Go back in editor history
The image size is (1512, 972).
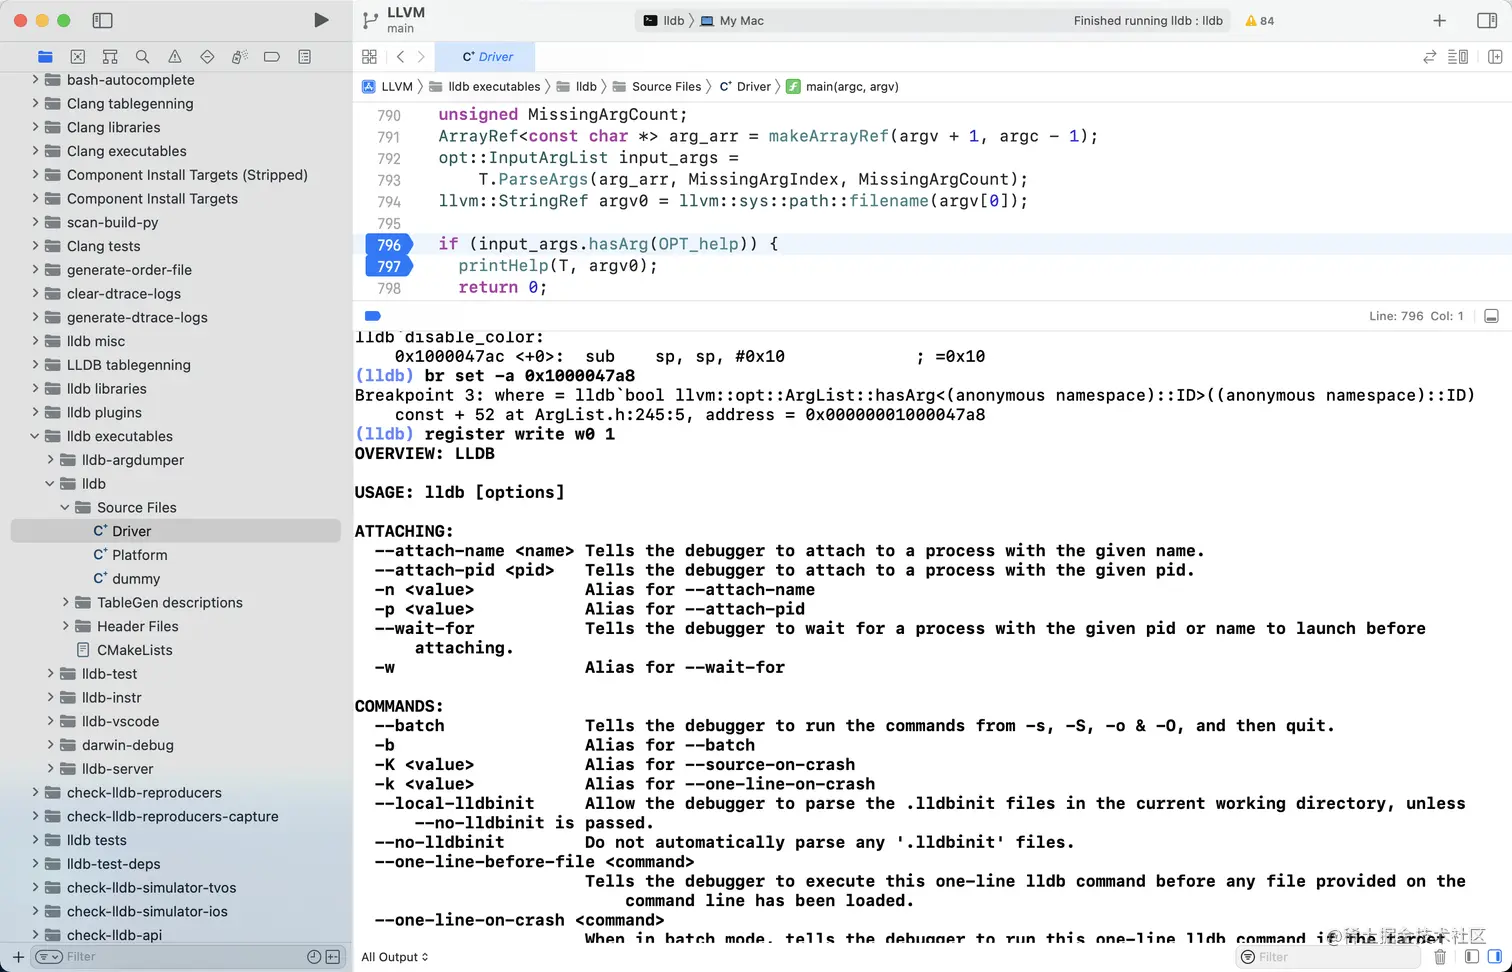(400, 57)
